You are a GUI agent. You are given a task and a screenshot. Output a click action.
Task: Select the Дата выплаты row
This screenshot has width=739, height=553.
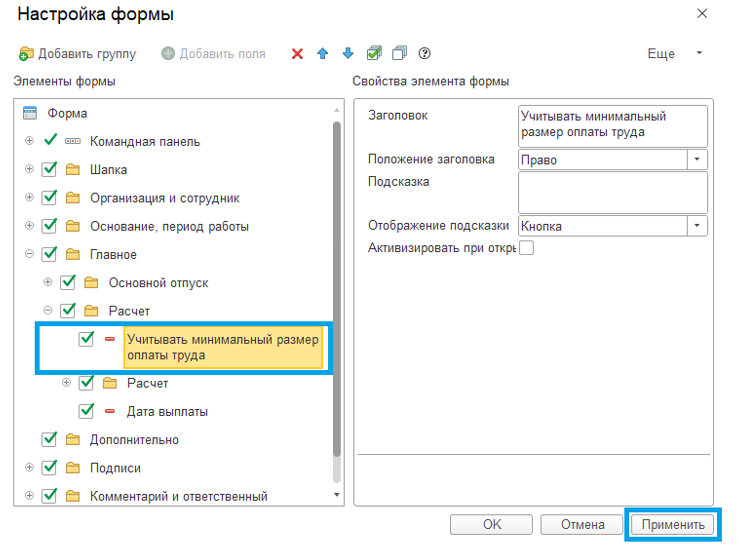(167, 412)
